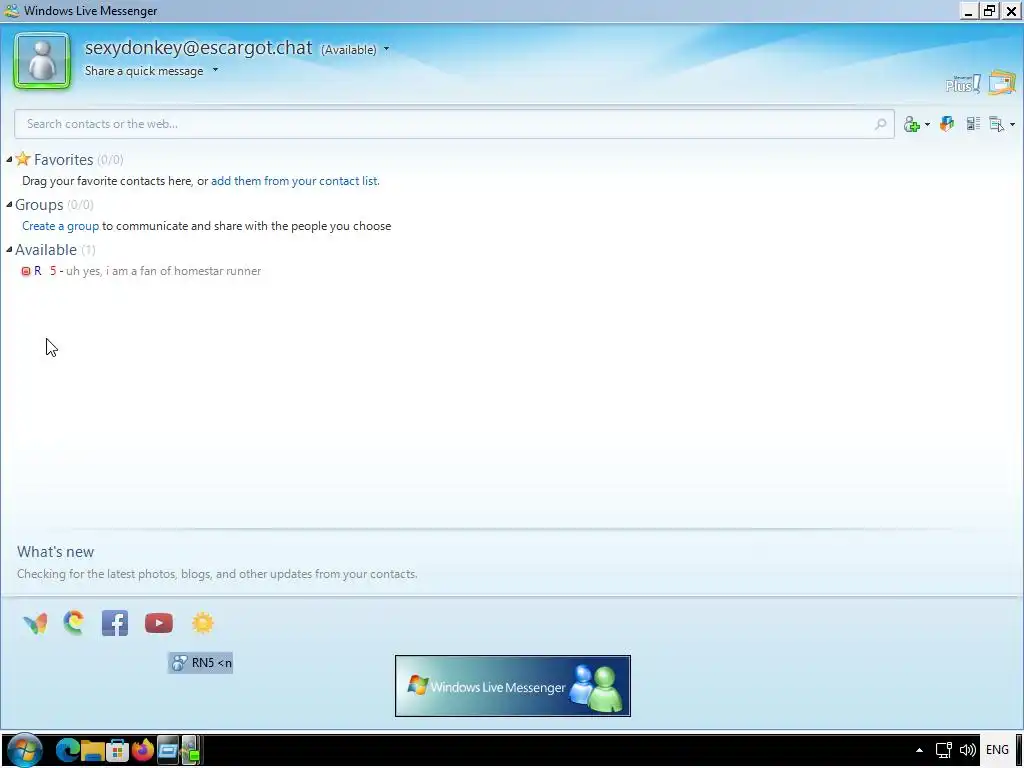
Task: Open the Messenger taskbar icon
Action: [x=191, y=750]
